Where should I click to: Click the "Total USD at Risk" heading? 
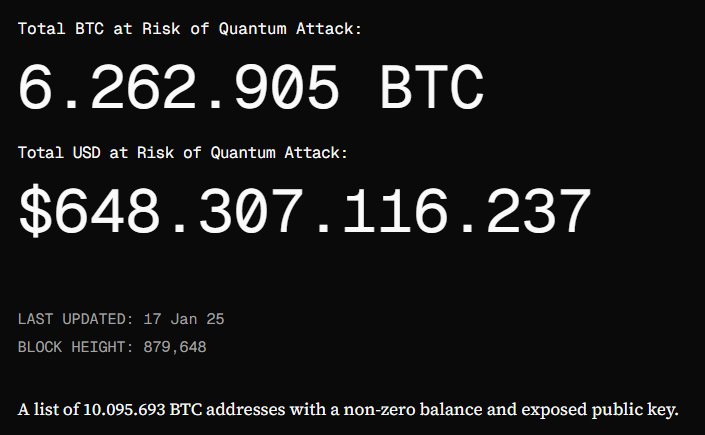coord(183,152)
